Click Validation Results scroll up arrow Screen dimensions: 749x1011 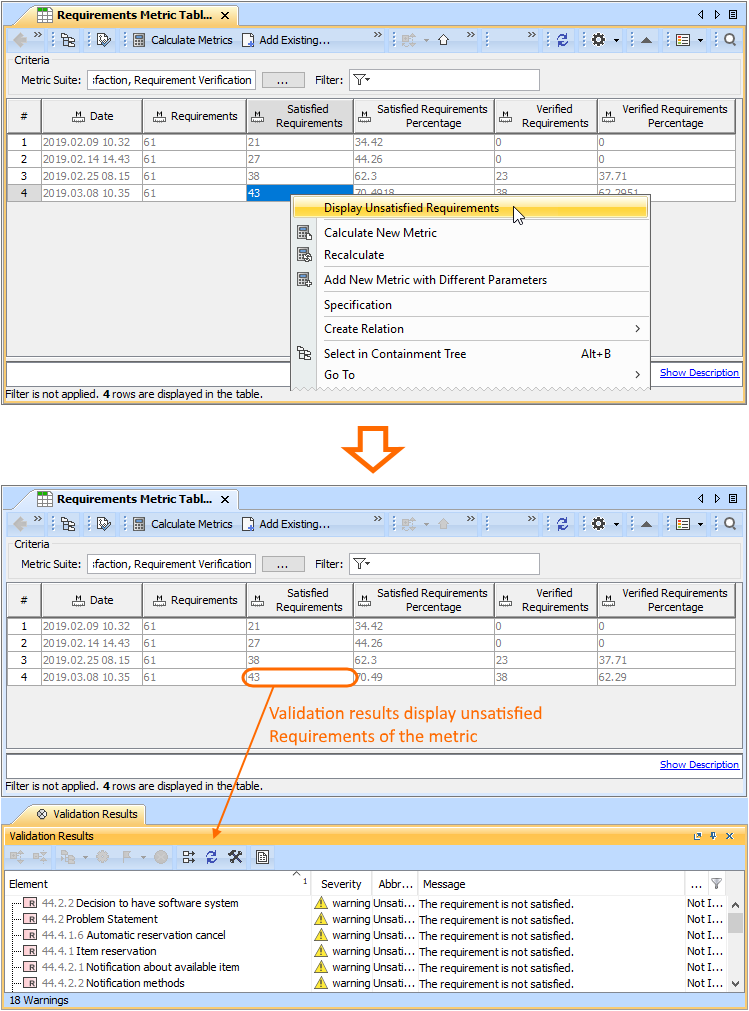(735, 905)
